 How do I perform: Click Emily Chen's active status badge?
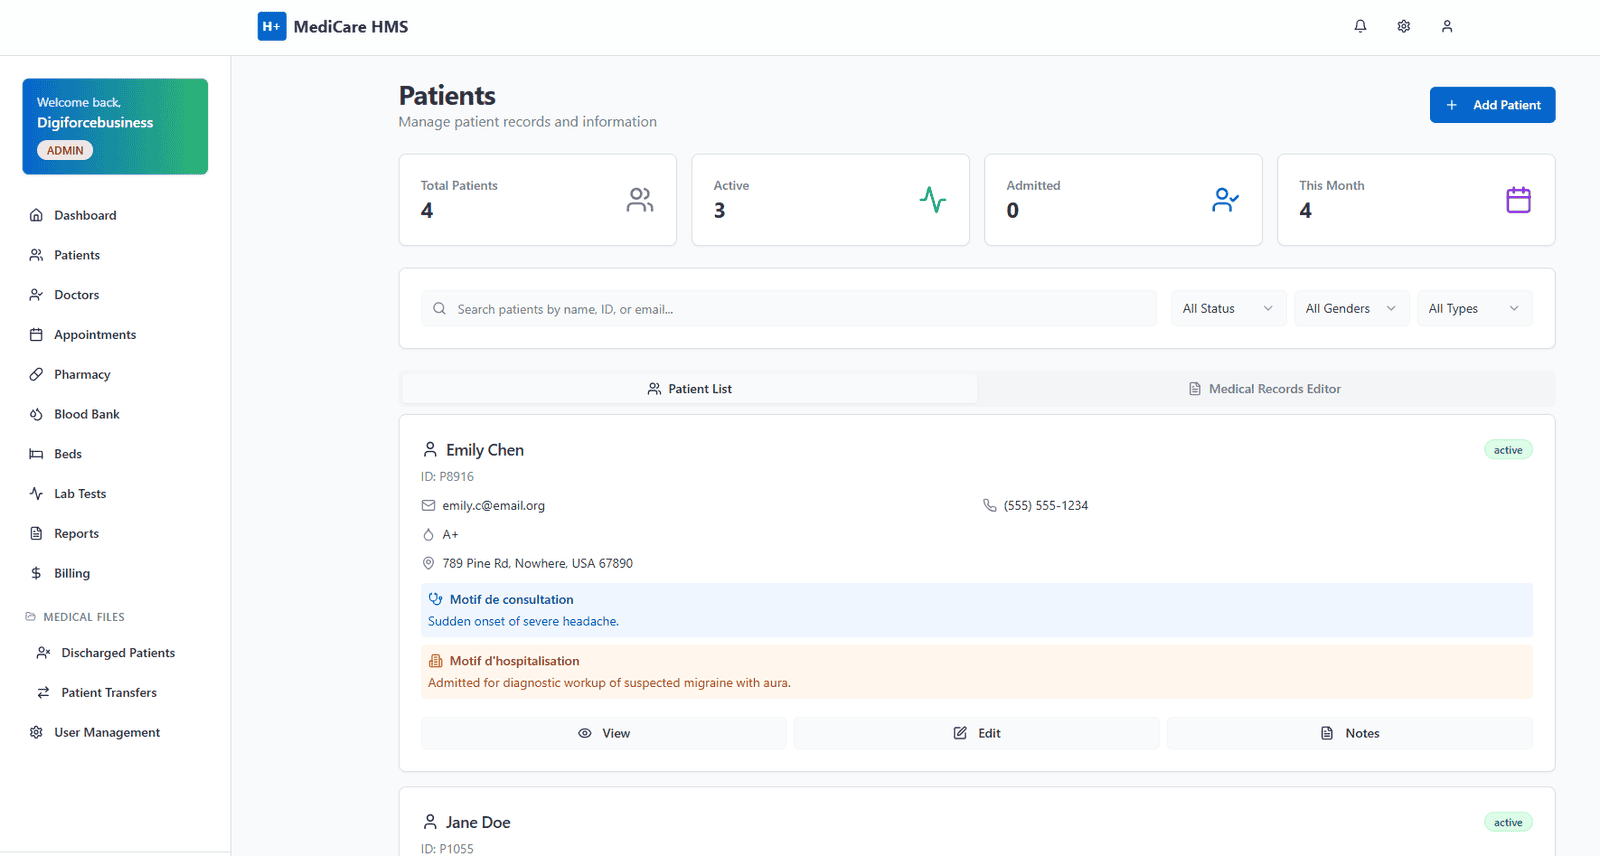[x=1508, y=450]
